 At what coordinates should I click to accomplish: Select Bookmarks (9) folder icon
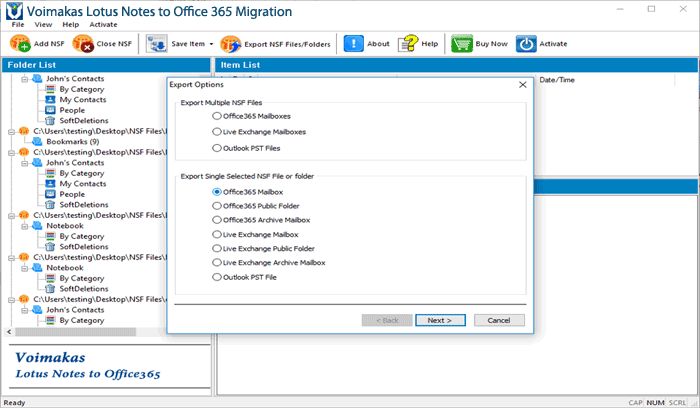click(x=38, y=142)
